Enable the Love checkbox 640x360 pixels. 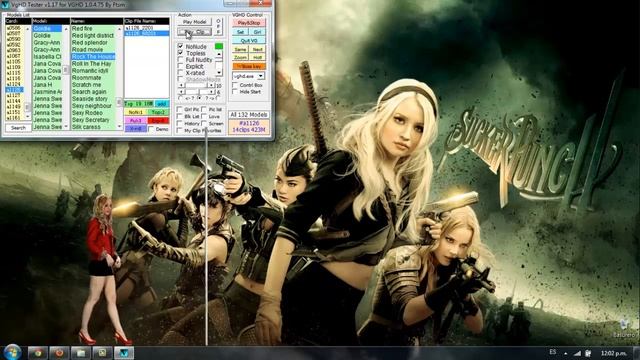point(204,116)
